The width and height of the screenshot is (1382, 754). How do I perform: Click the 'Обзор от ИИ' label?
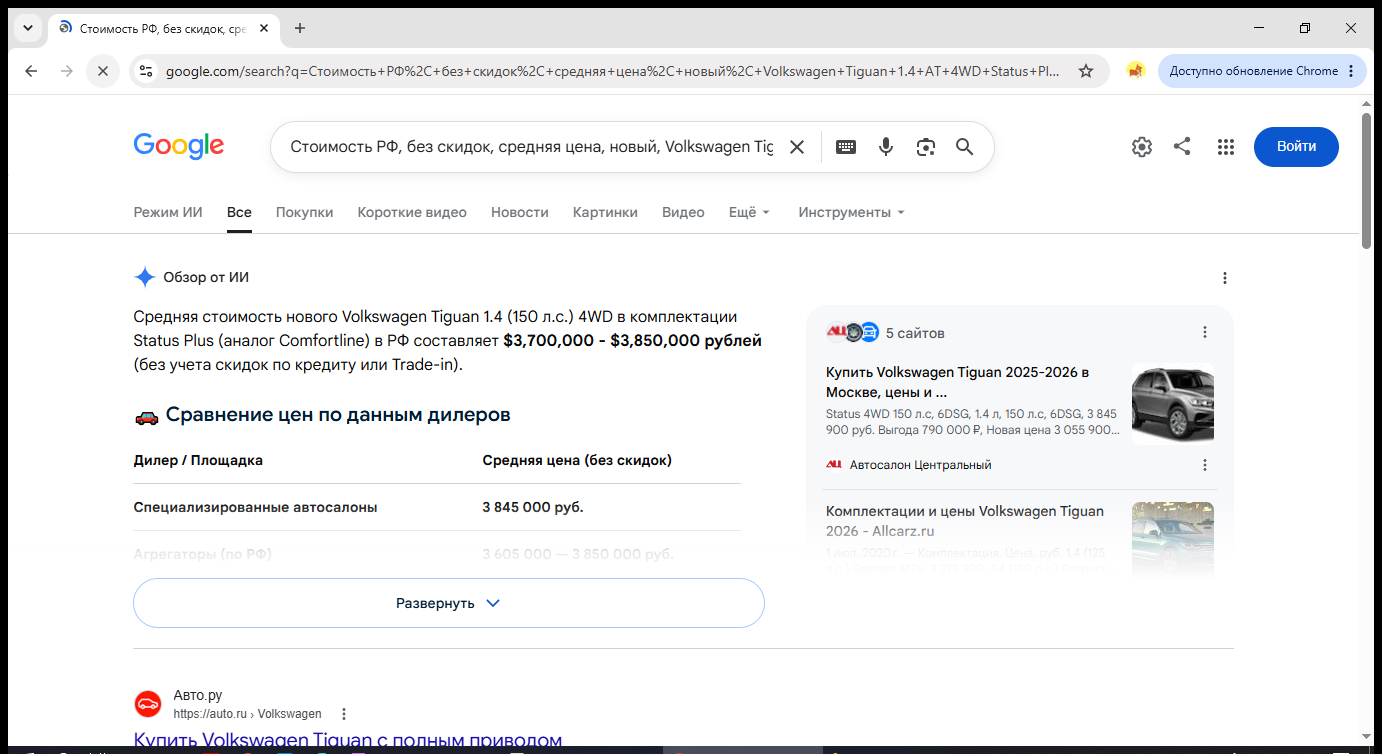coord(206,278)
